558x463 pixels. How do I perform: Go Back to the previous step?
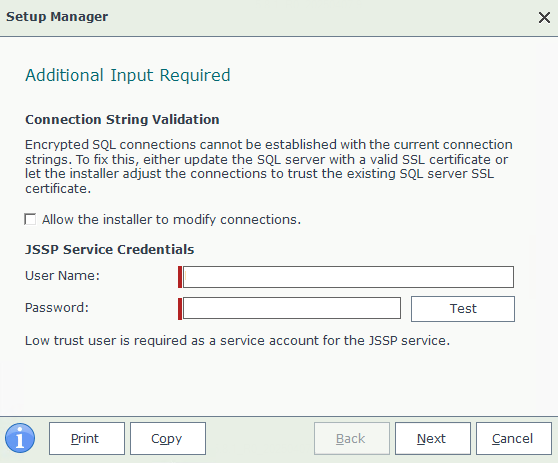352,438
